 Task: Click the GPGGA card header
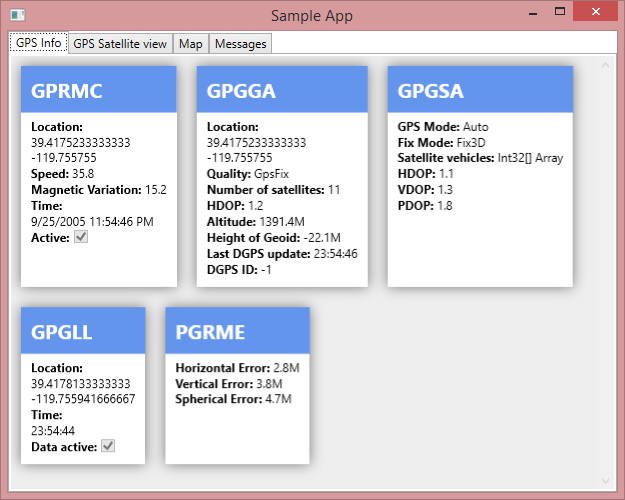coord(282,89)
